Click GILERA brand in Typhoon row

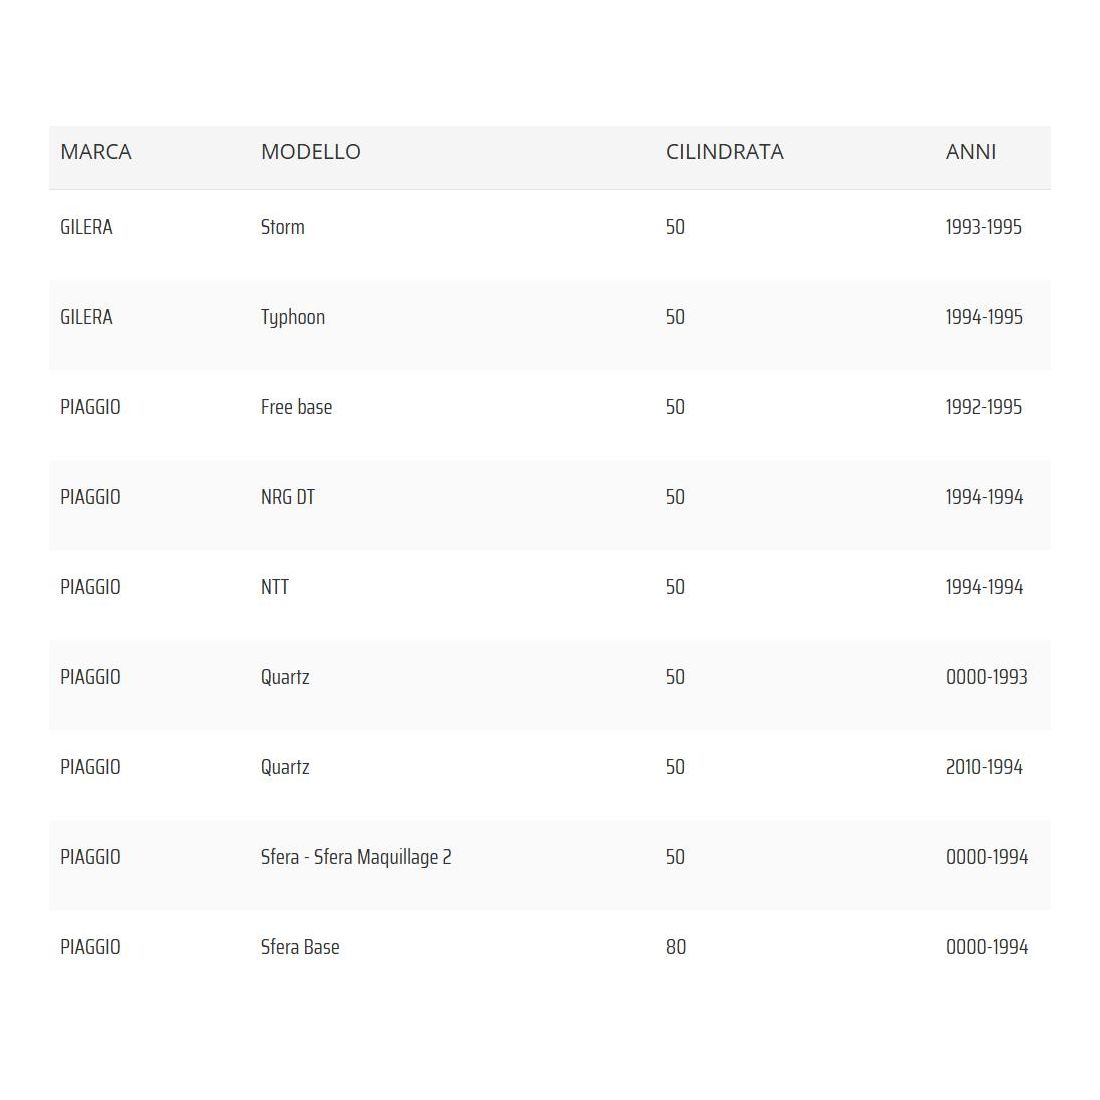point(86,317)
